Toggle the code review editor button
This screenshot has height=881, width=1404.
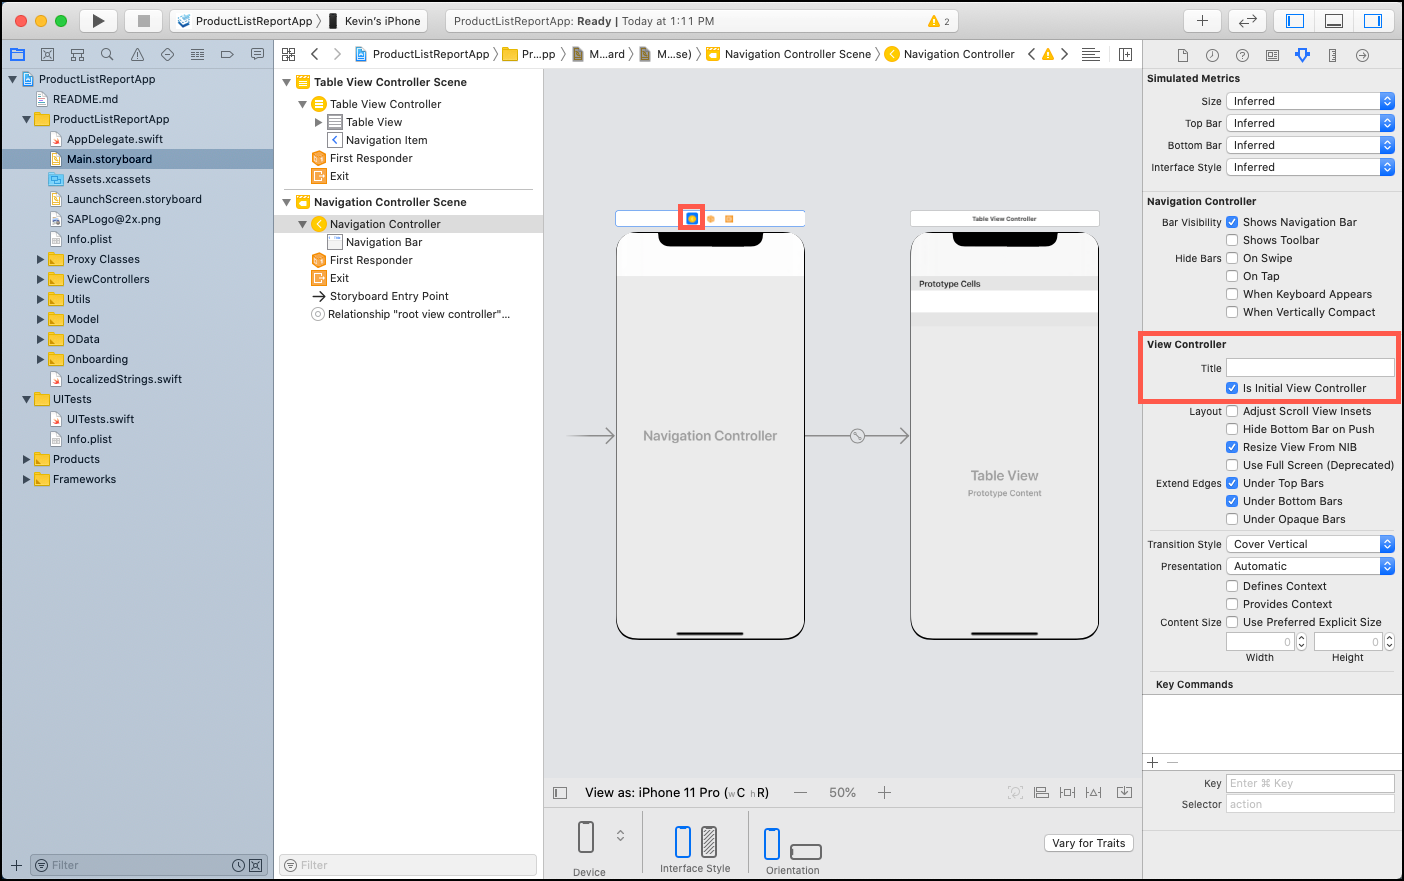point(1248,20)
